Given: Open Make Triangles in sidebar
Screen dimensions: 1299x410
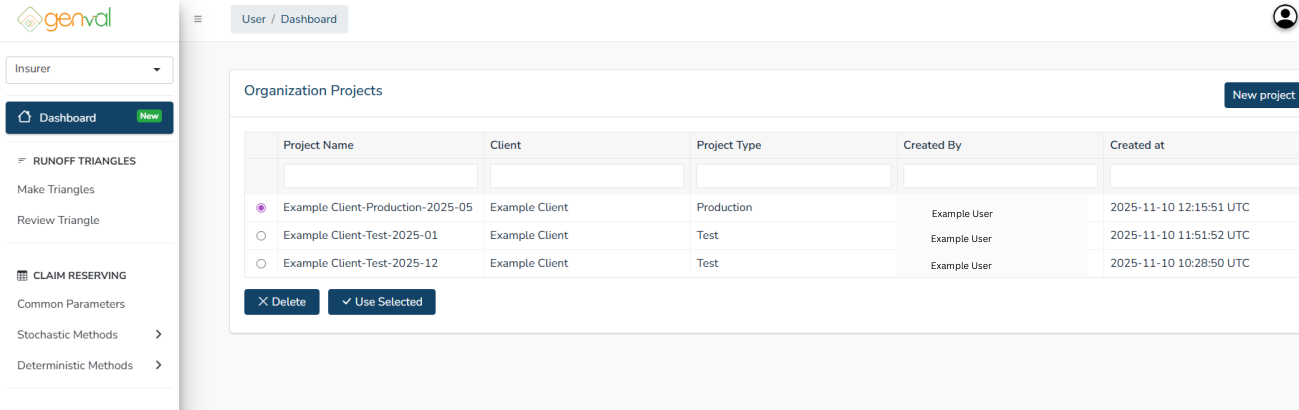Looking at the screenshot, I should point(56,190).
